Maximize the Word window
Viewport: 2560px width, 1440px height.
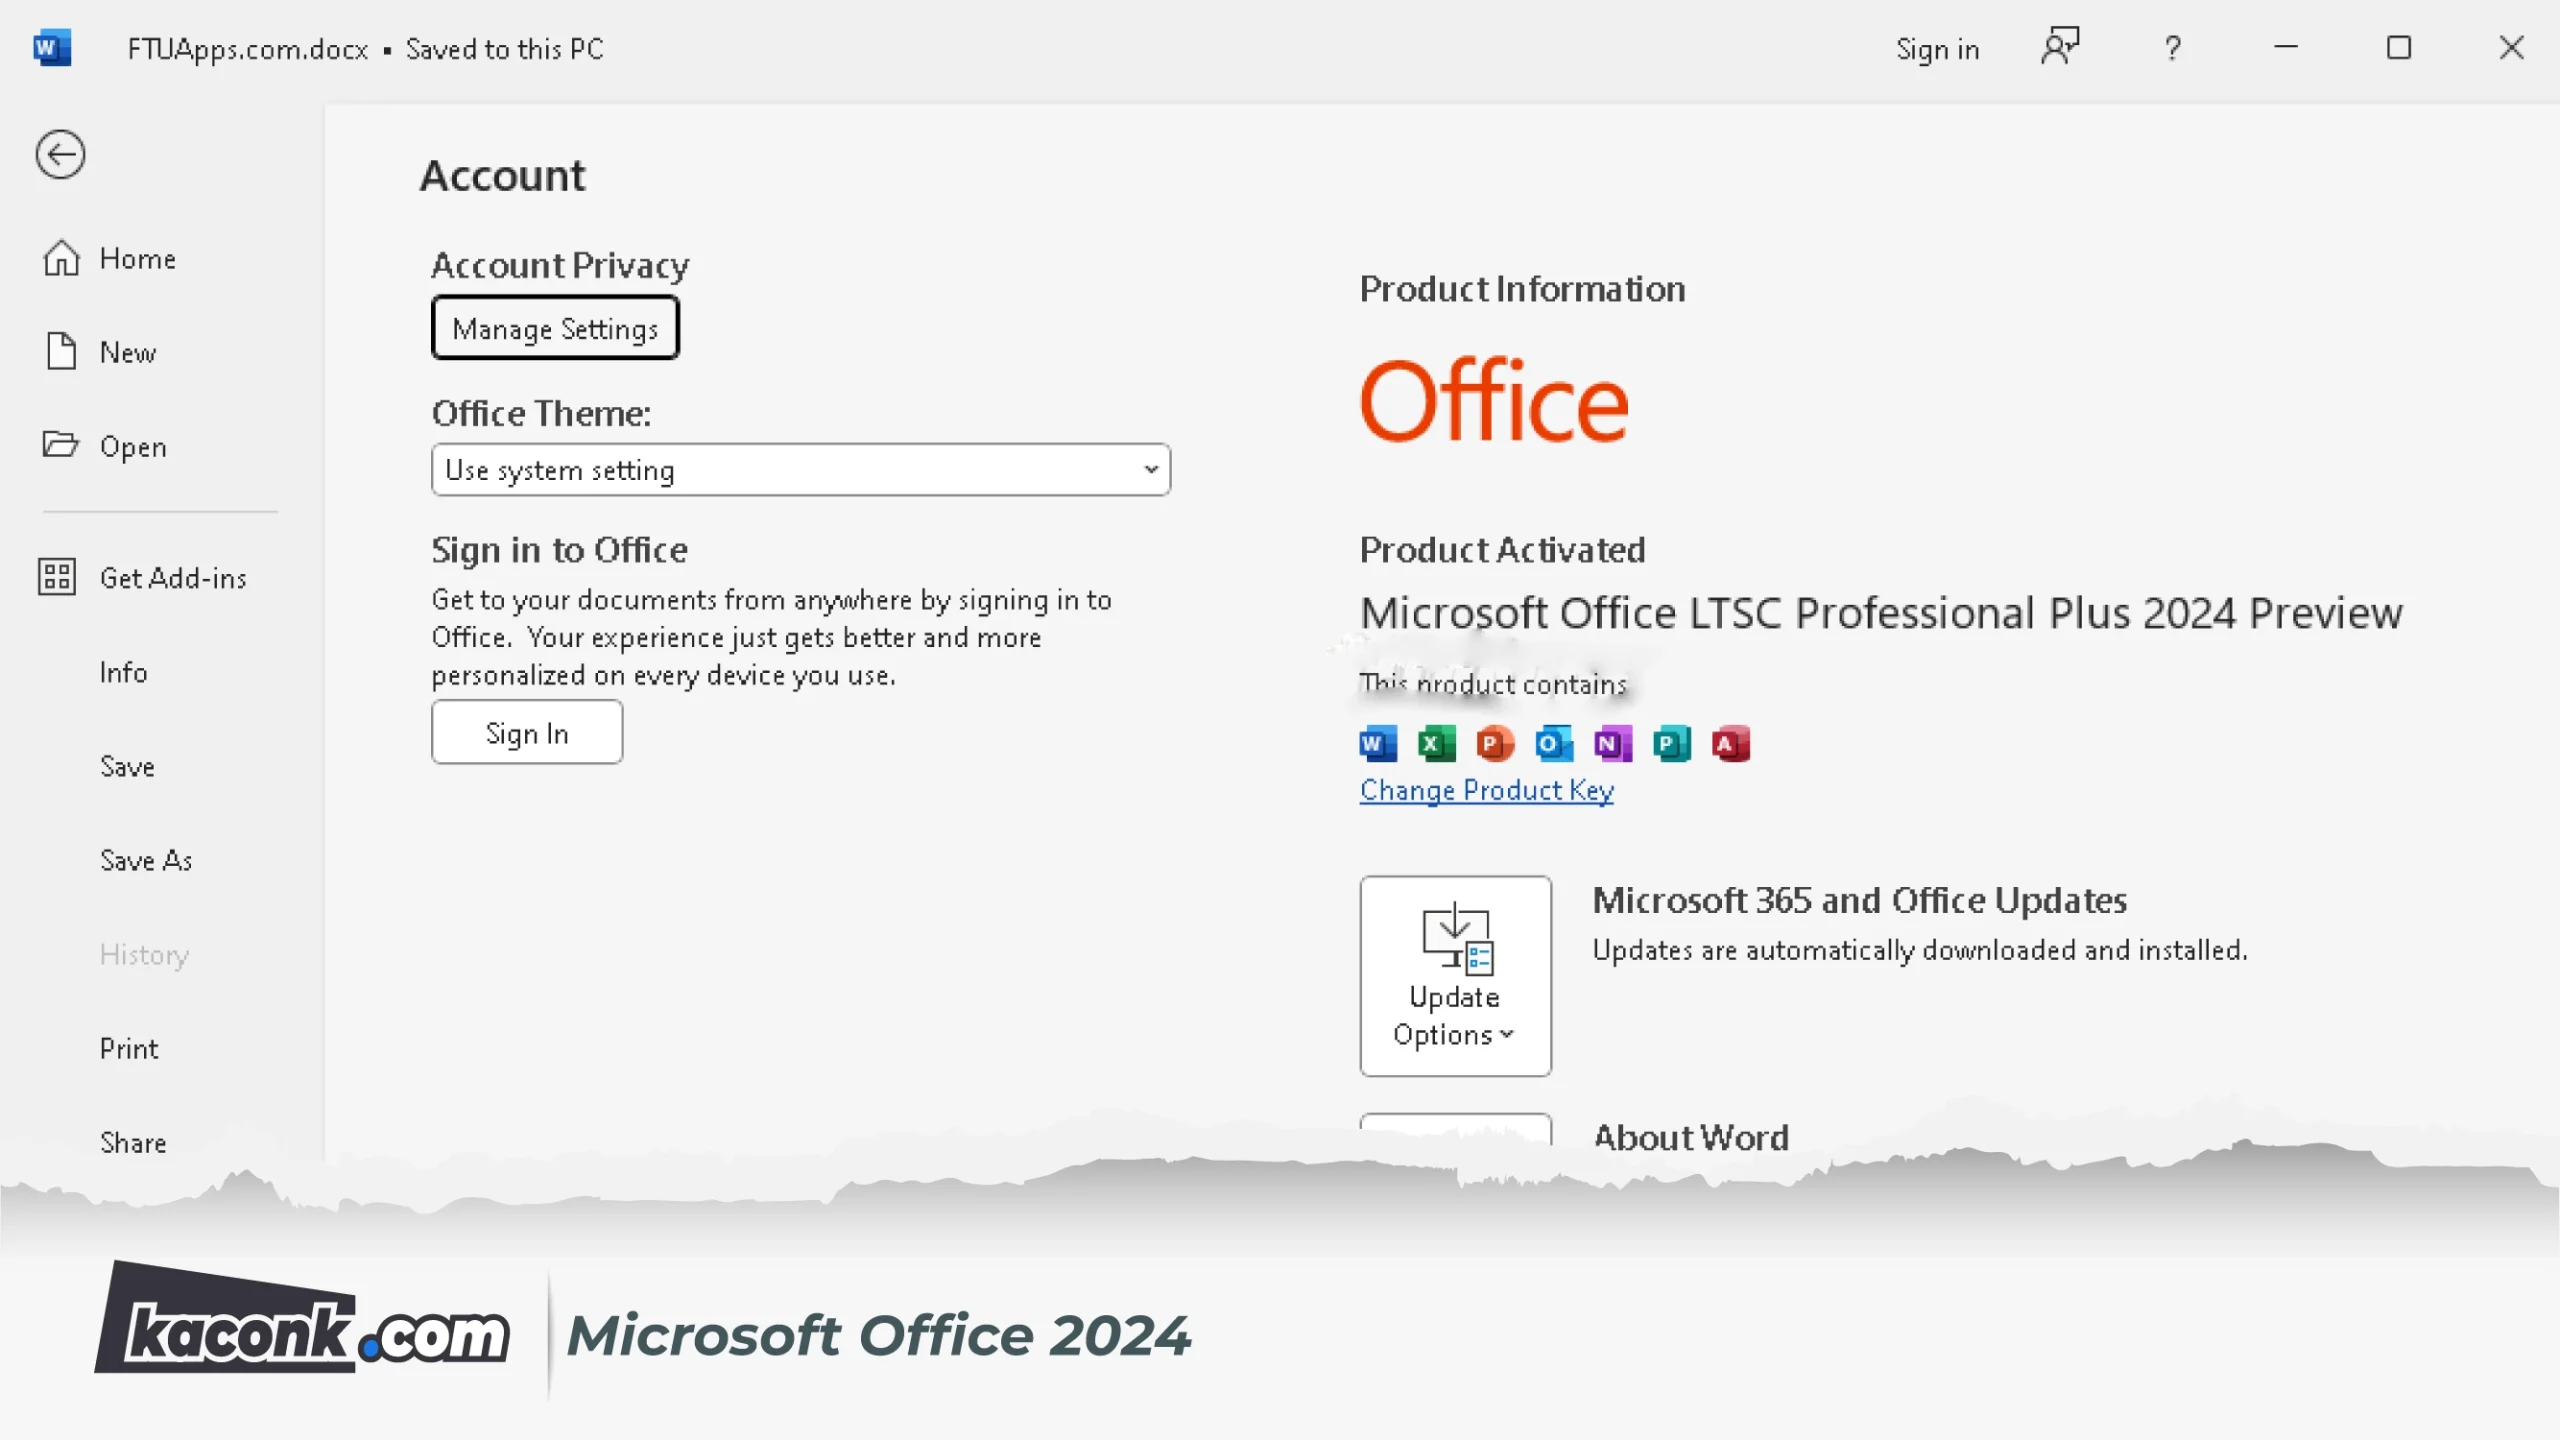[2399, 47]
